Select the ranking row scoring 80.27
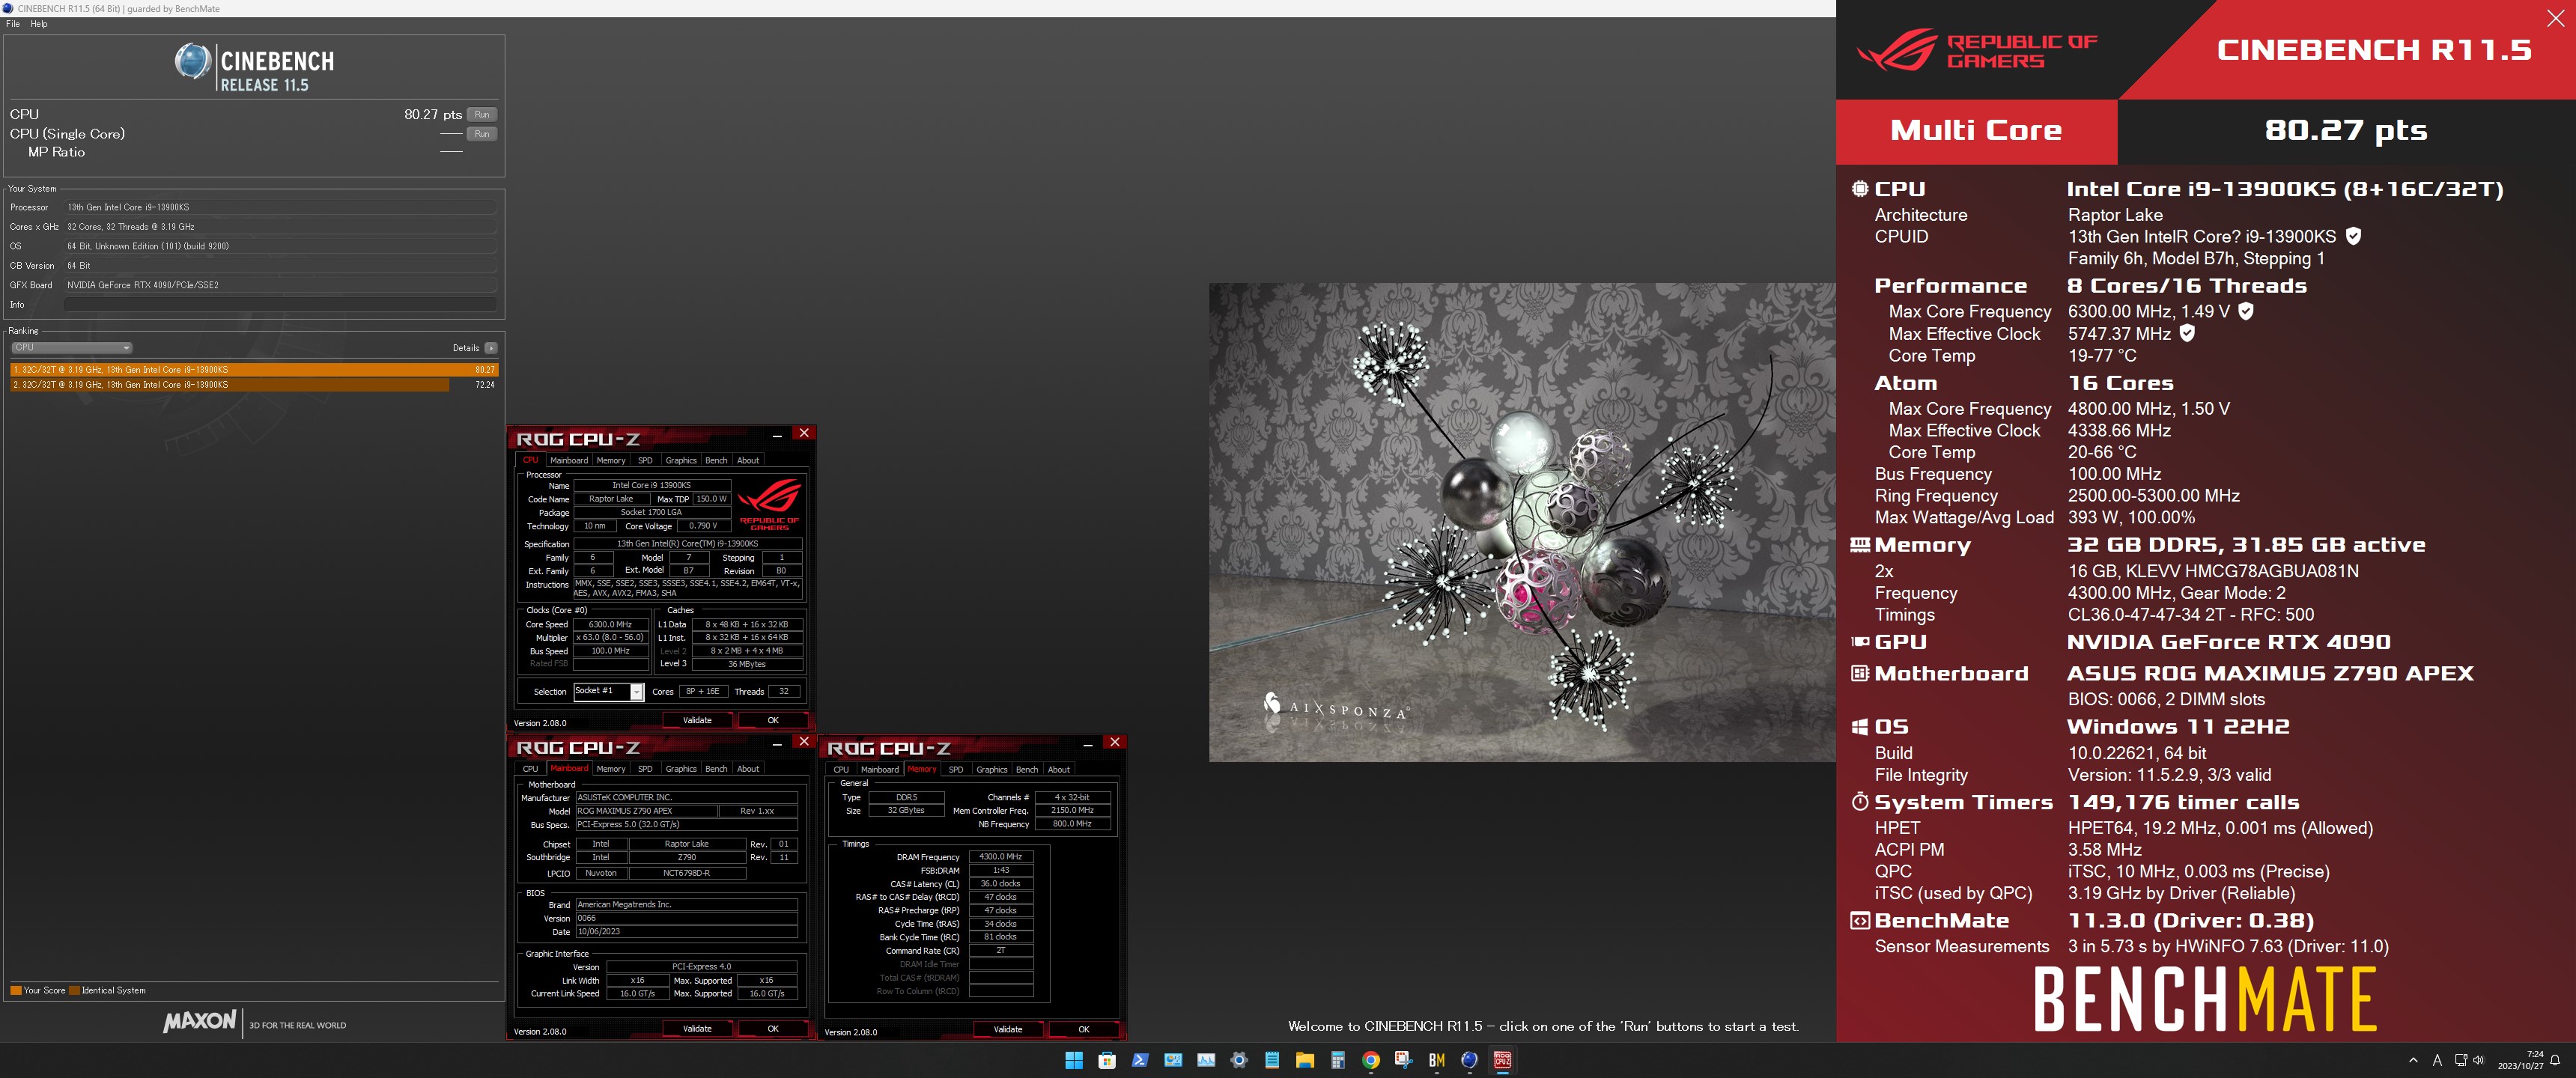Screen dimensions: 2576x1078 (254, 369)
